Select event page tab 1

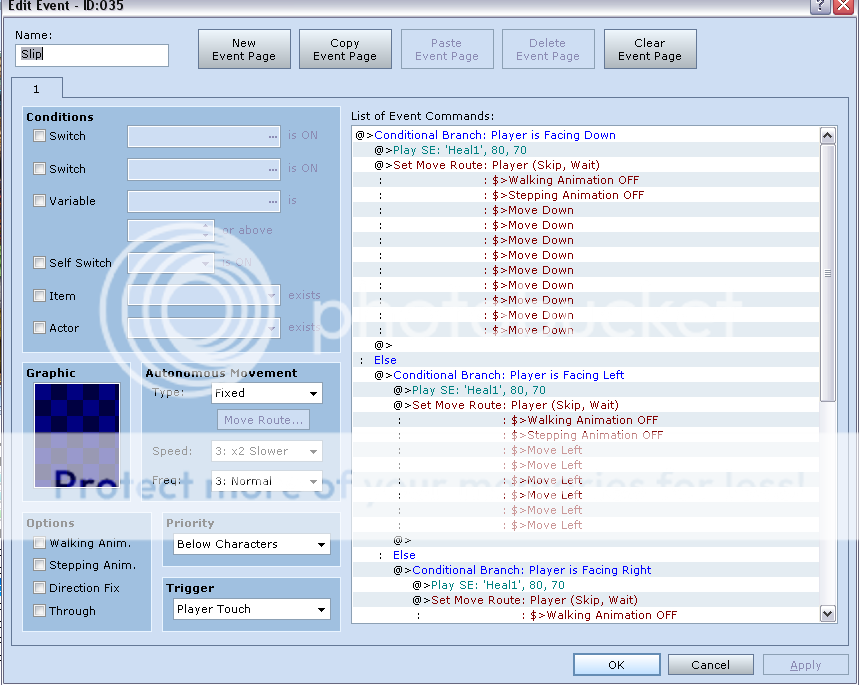tap(37, 89)
